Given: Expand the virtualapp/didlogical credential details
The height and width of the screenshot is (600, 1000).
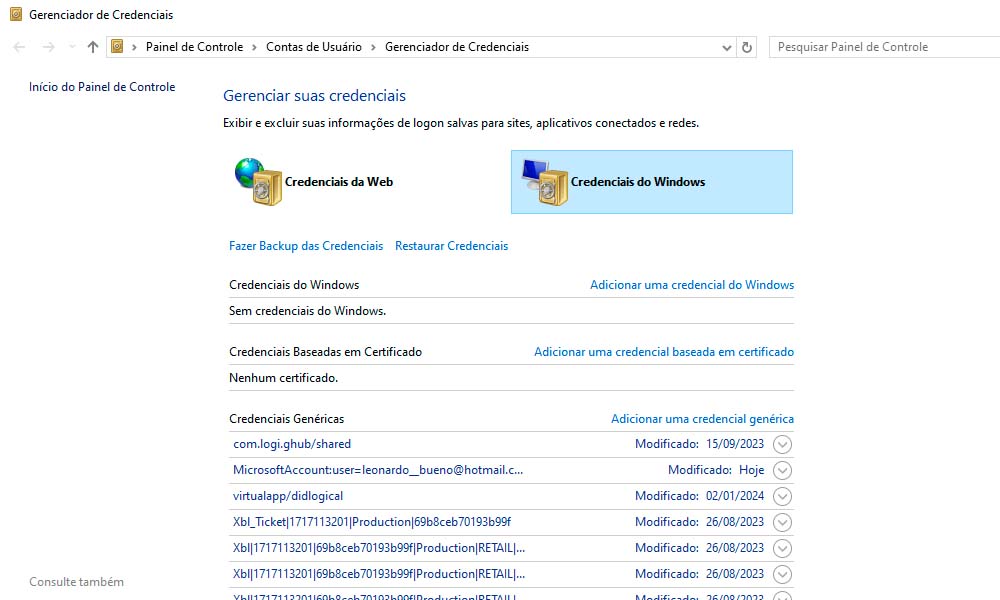Looking at the screenshot, I should 783,496.
